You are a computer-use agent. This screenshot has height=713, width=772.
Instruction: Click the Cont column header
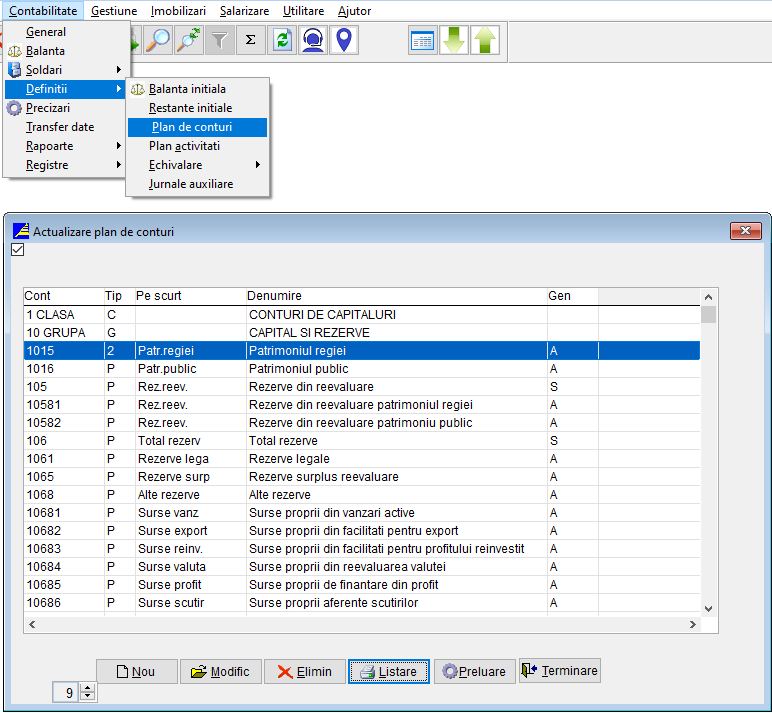[x=64, y=296]
